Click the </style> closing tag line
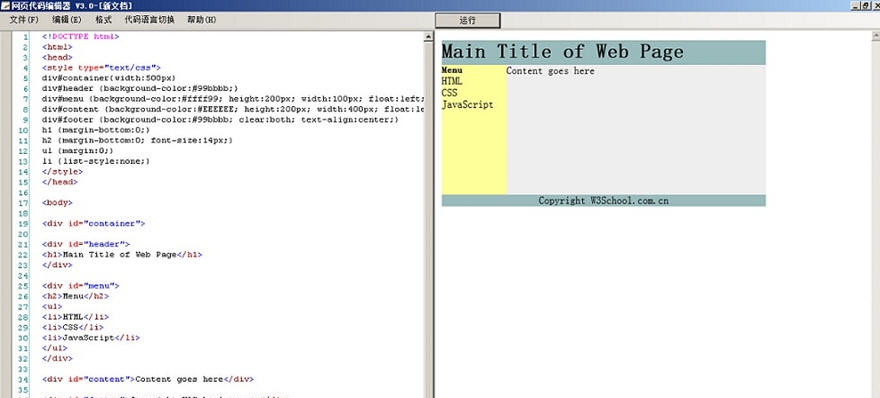The width and height of the screenshot is (880, 398). tap(62, 172)
